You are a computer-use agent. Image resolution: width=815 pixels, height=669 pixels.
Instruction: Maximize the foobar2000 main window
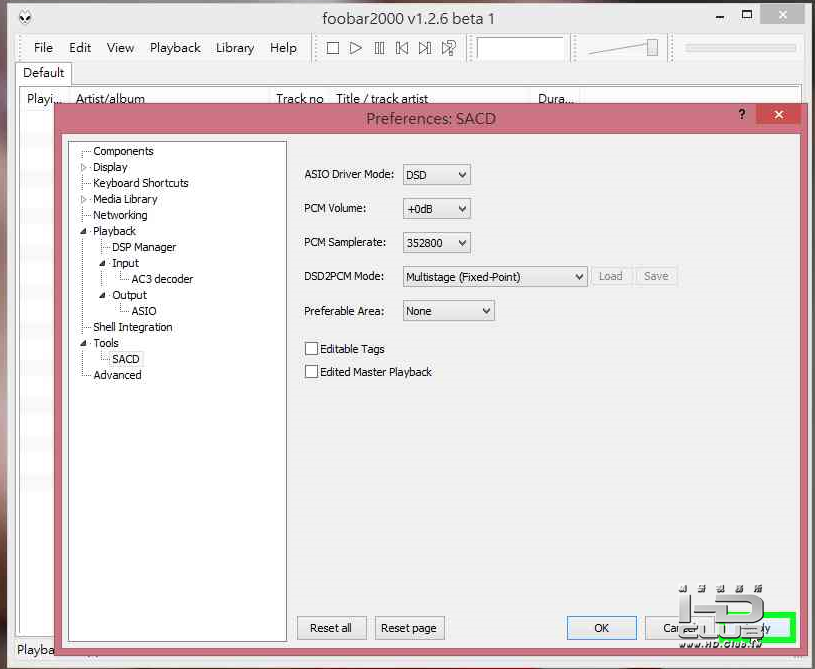point(747,15)
